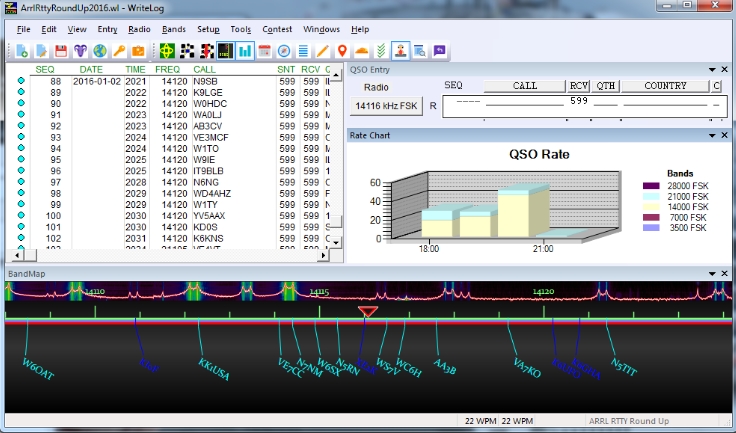
Task: Click the CALL column header in QSO Entry
Action: point(525,85)
